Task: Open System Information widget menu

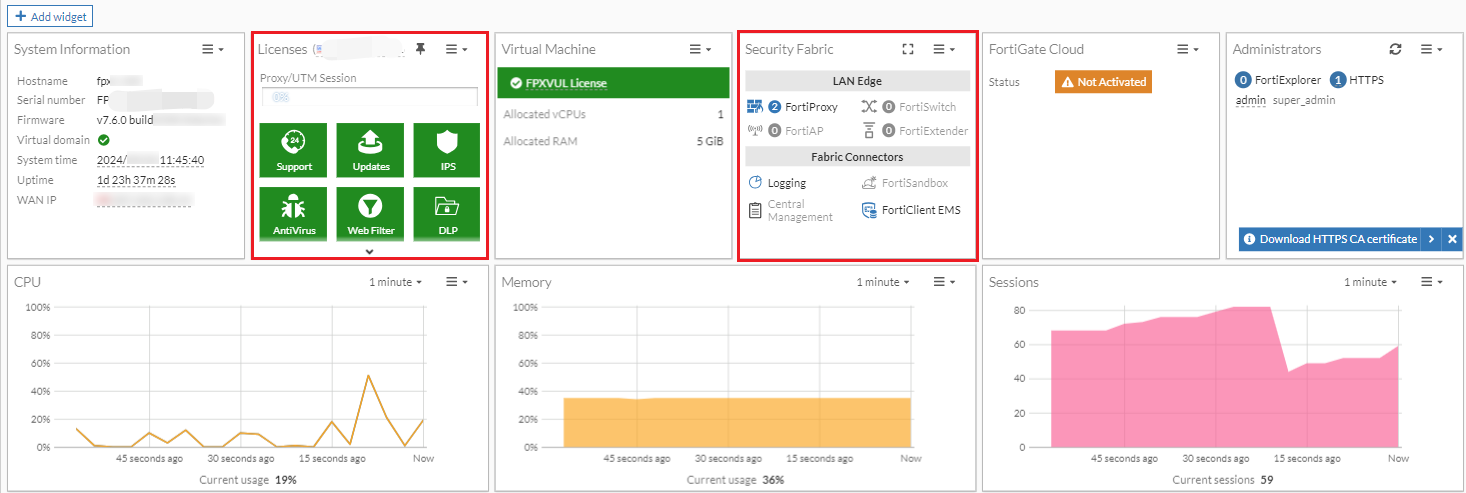Action: pos(212,49)
